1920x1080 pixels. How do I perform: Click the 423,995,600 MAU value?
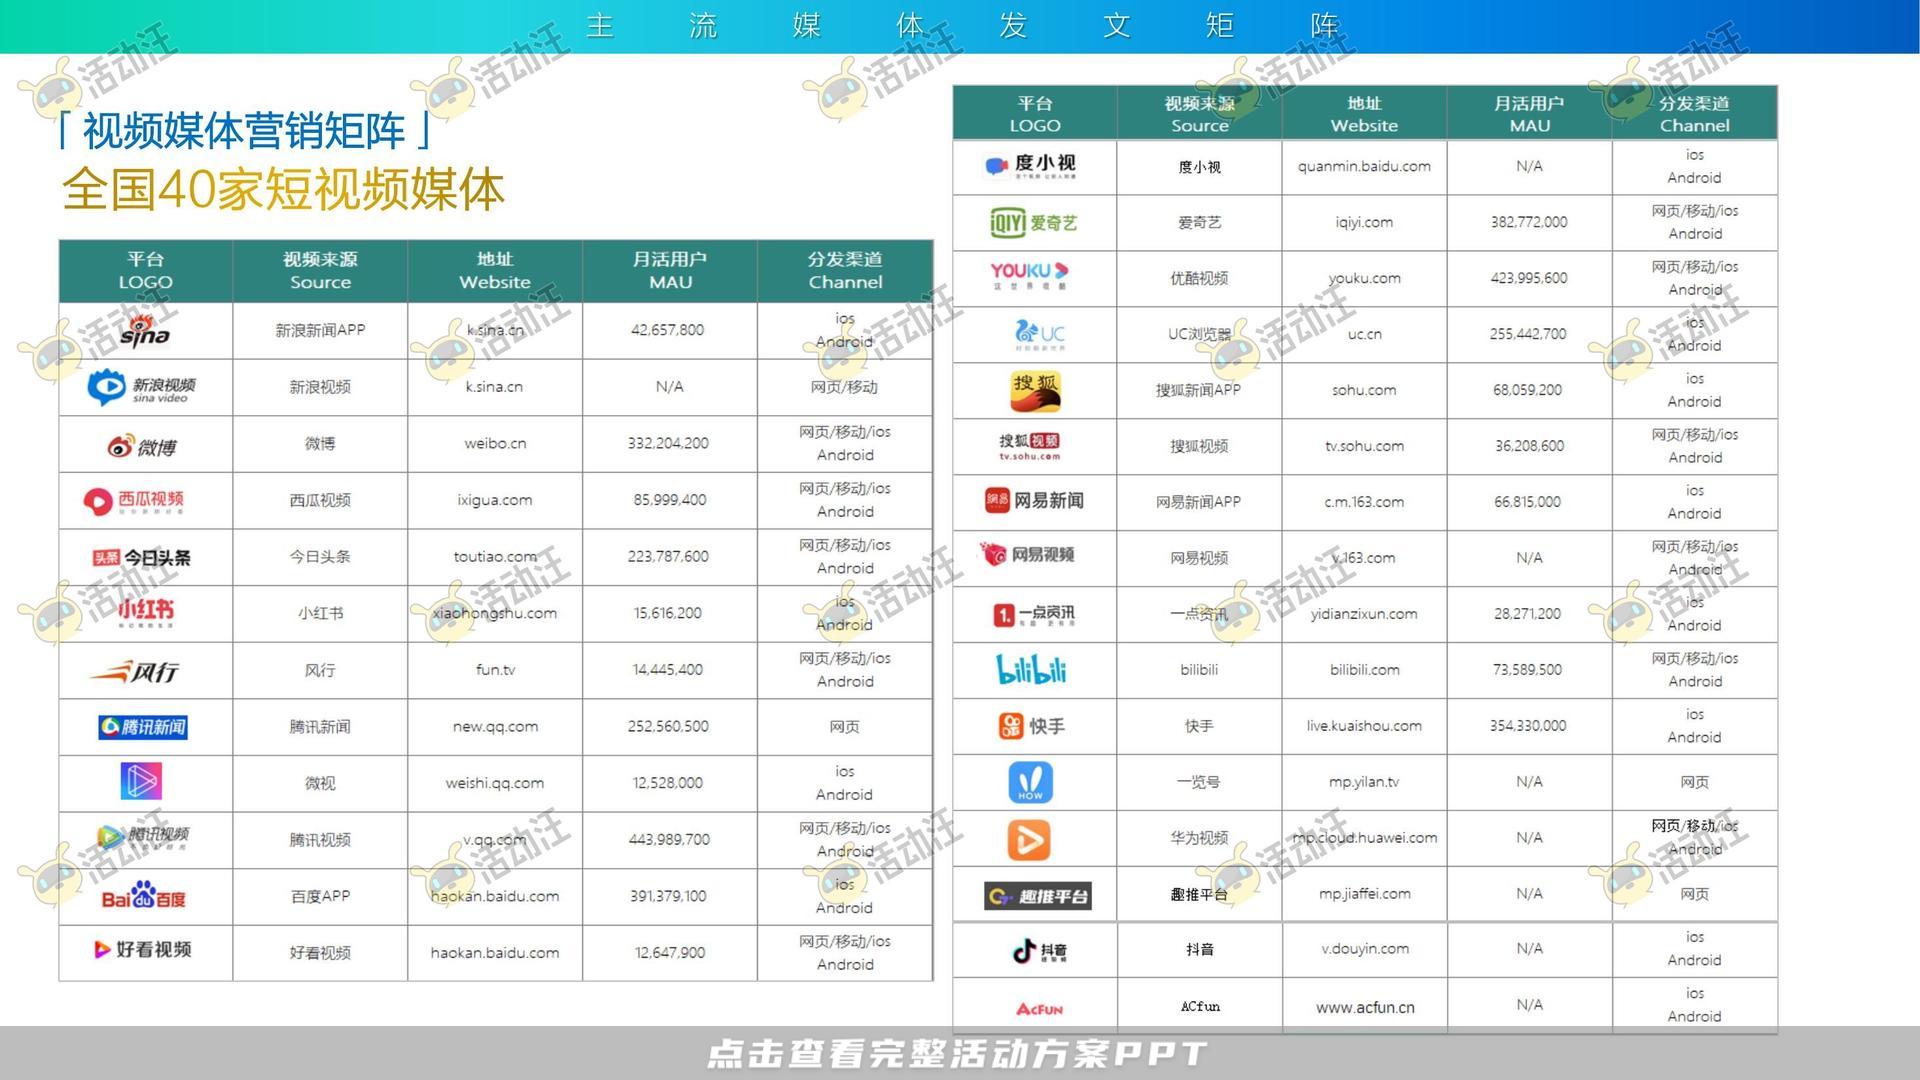(1529, 278)
